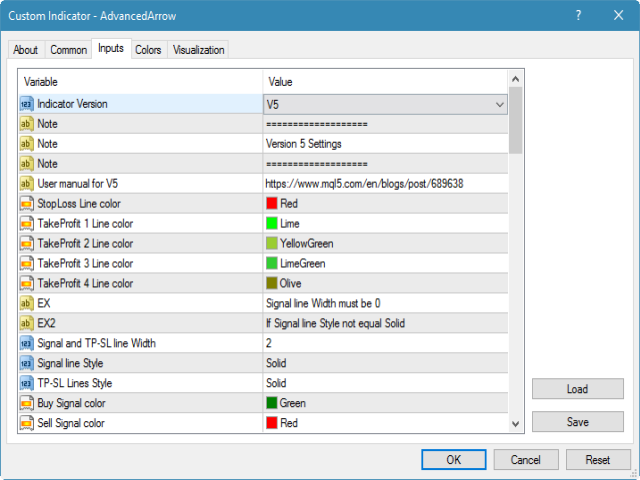Open the Visualization tab
640x480 pixels.
(x=199, y=50)
